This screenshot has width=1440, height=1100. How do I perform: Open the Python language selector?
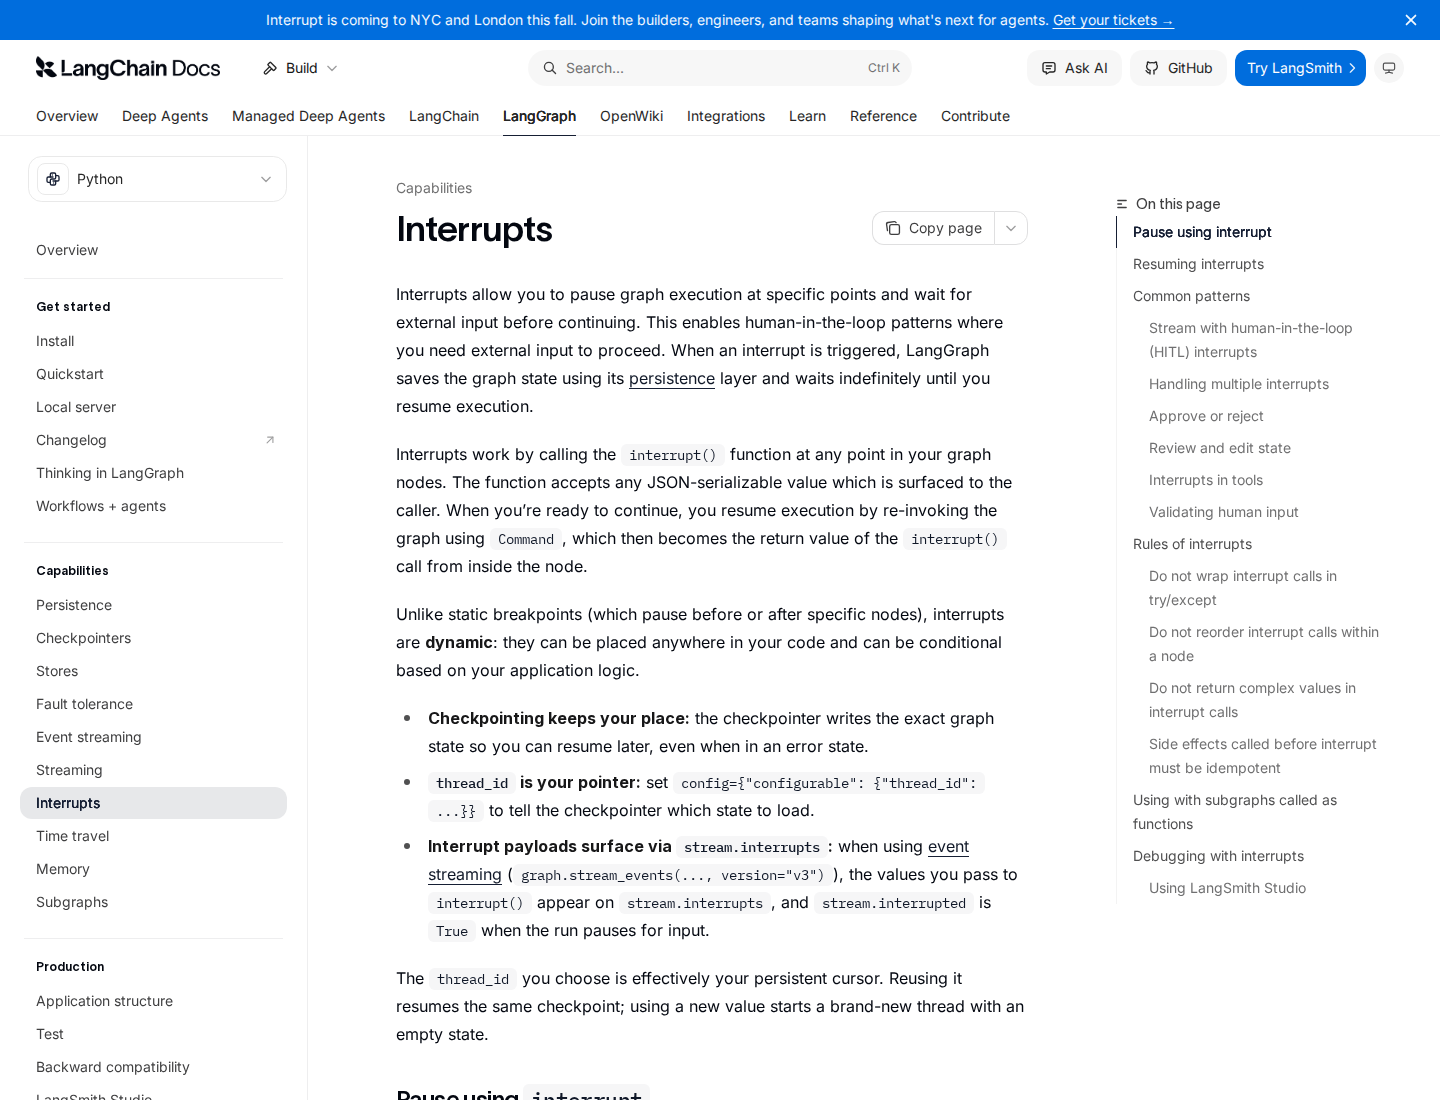coord(157,179)
